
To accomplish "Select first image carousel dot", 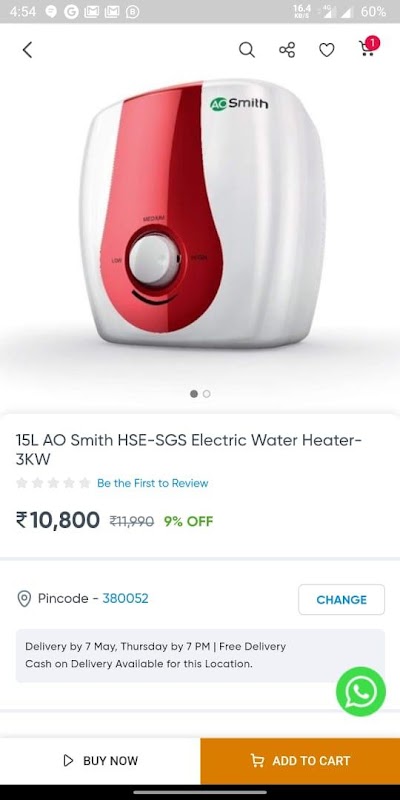I will tap(194, 393).
